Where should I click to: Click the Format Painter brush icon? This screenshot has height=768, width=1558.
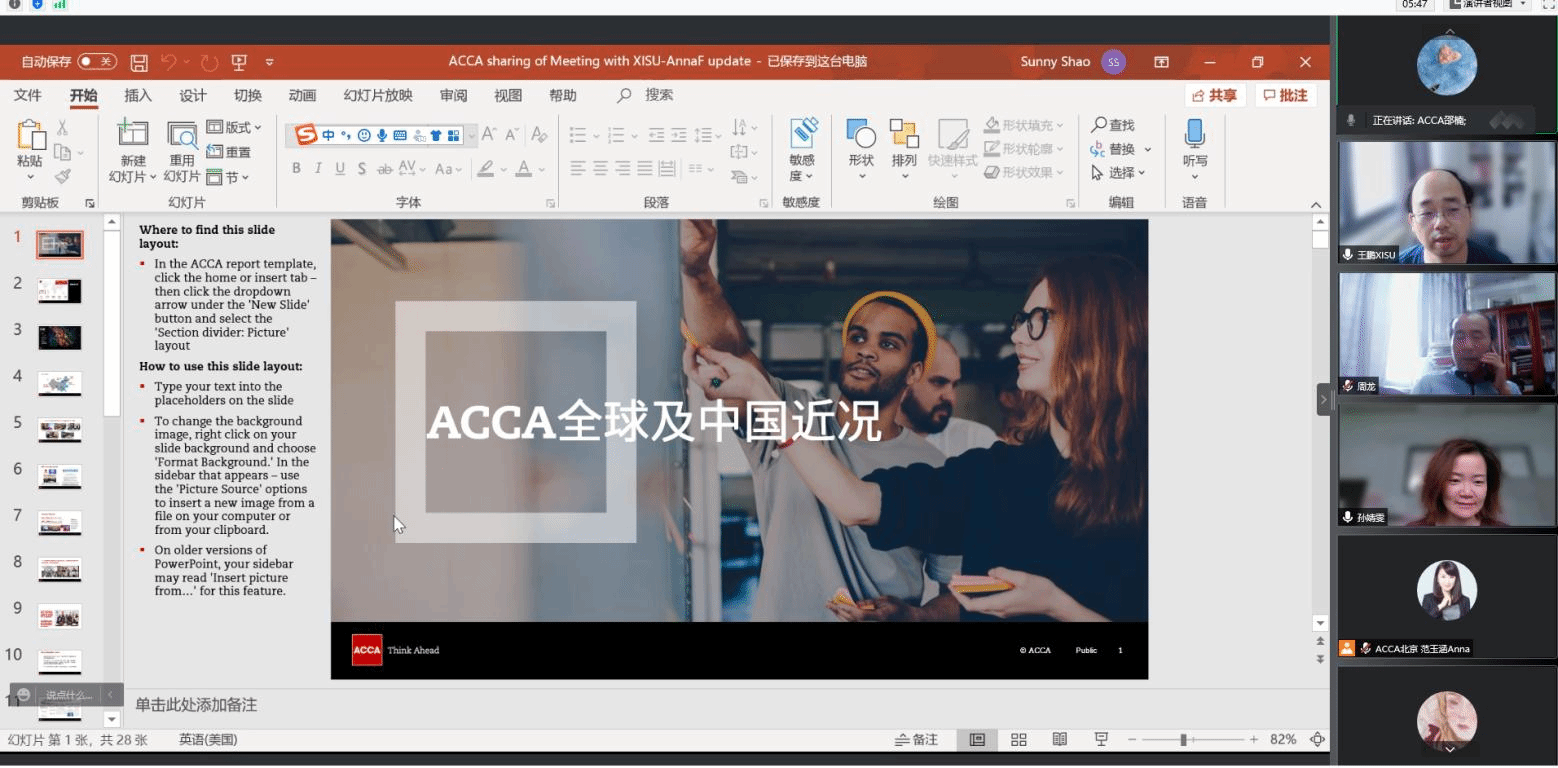(63, 177)
